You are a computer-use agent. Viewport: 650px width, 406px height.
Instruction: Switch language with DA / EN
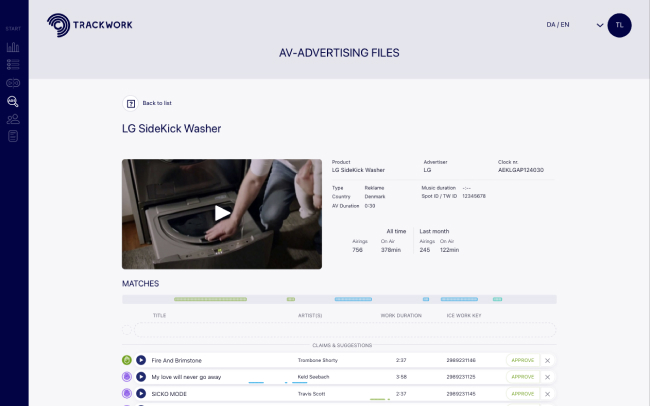[558, 25]
